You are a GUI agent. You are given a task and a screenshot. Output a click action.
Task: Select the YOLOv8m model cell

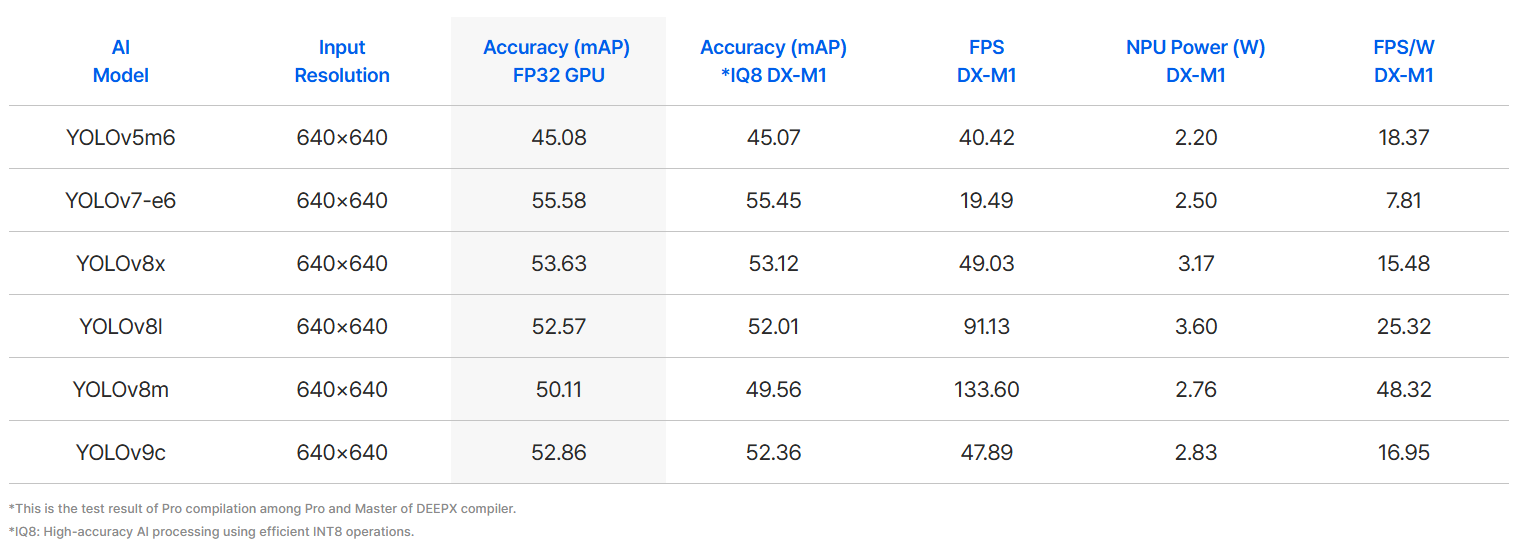pyautogui.click(x=120, y=389)
